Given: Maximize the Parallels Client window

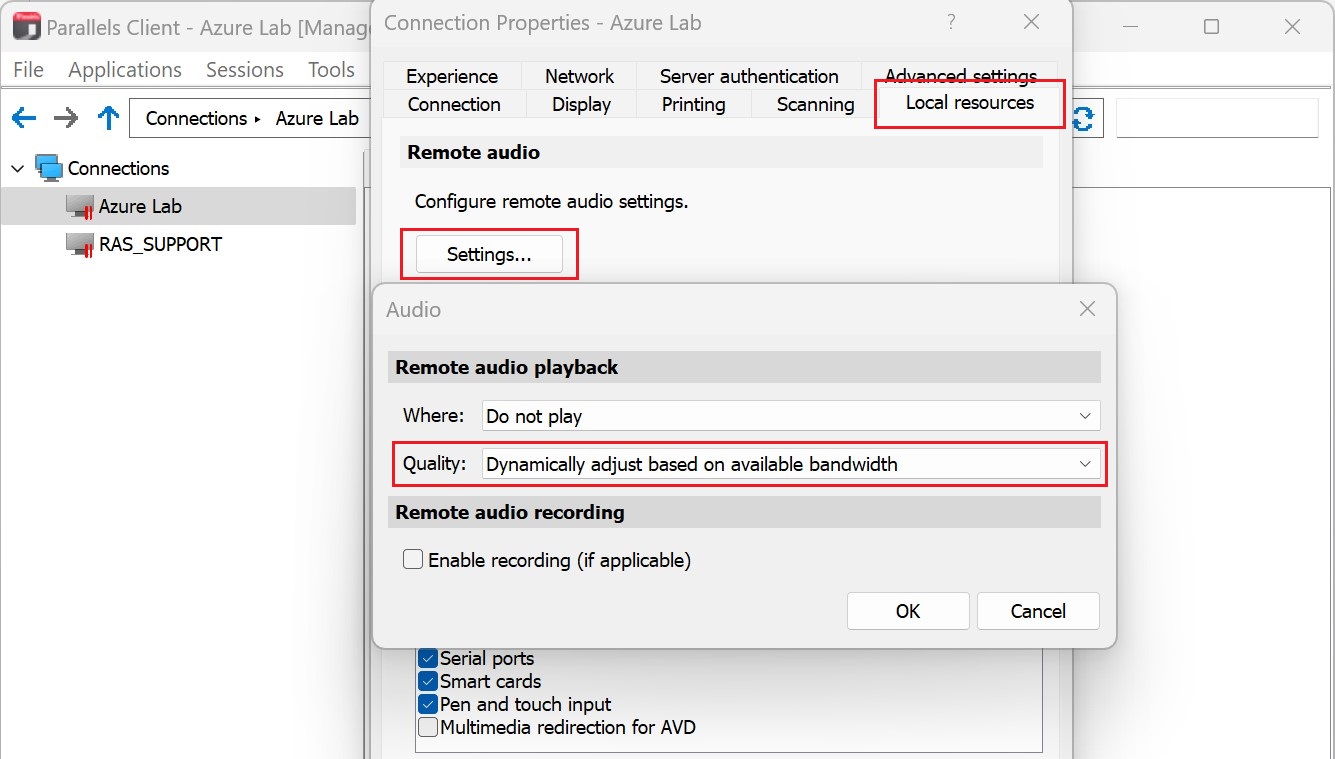Looking at the screenshot, I should tap(1211, 27).
